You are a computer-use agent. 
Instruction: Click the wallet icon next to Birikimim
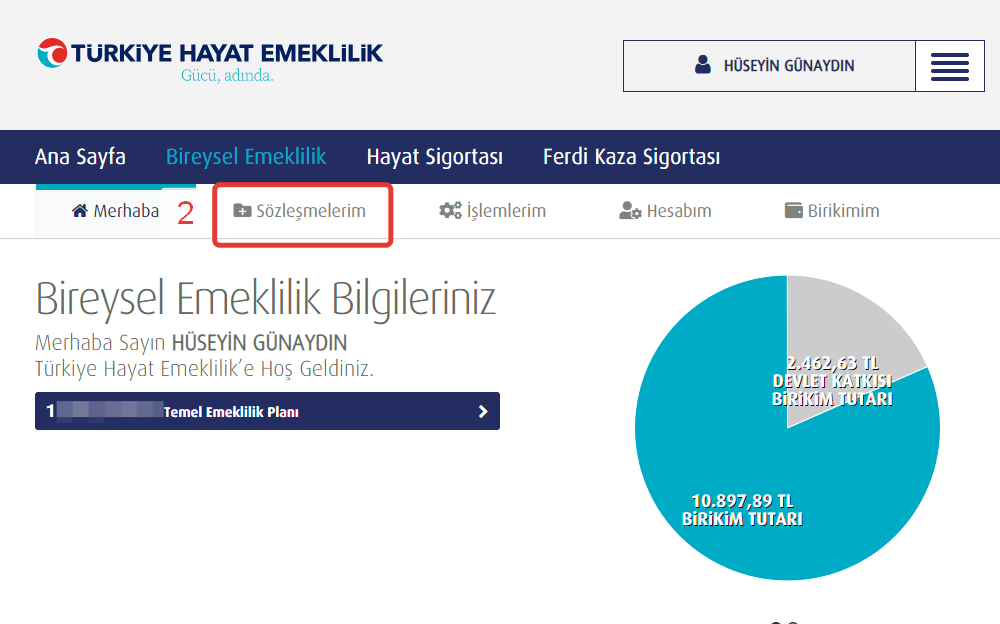(792, 210)
